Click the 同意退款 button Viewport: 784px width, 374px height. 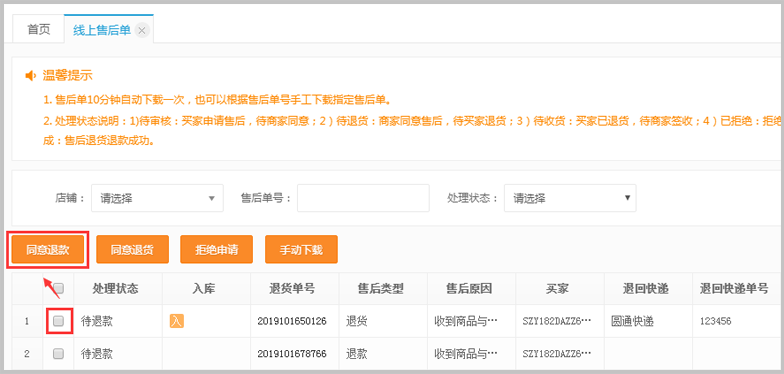click(48, 250)
